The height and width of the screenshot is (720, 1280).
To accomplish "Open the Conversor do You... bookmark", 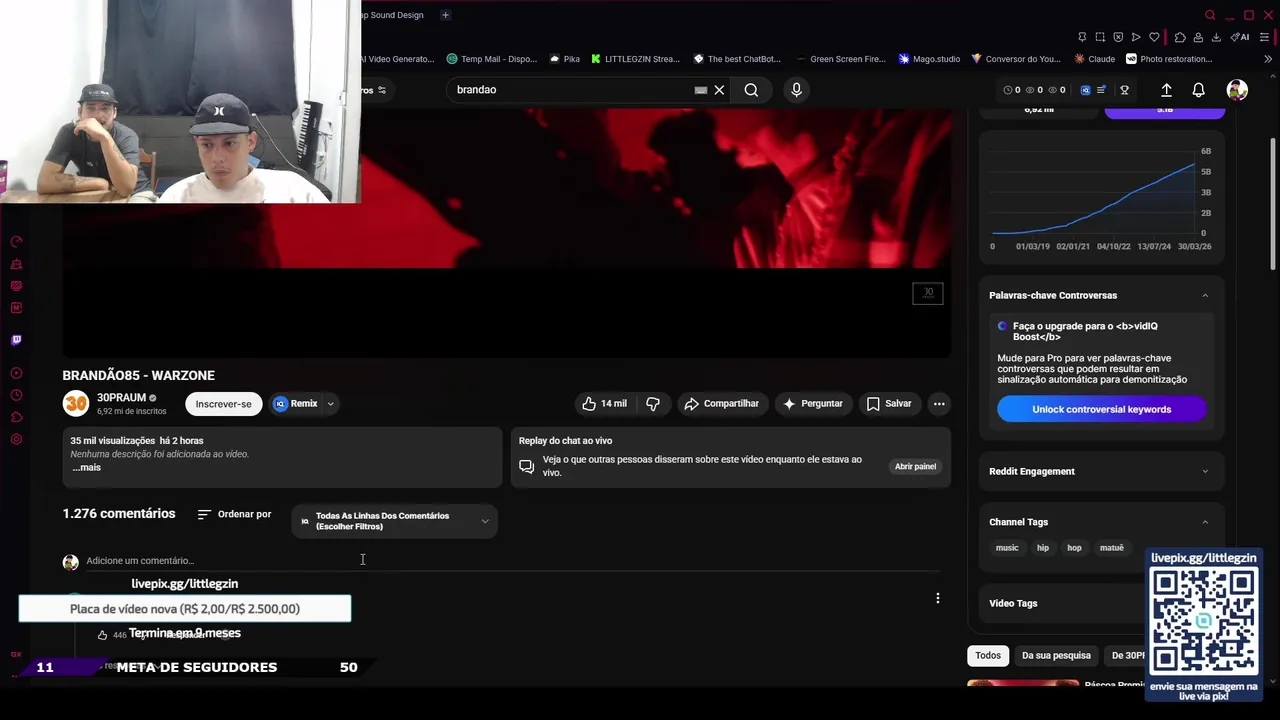I will click(1016, 59).
